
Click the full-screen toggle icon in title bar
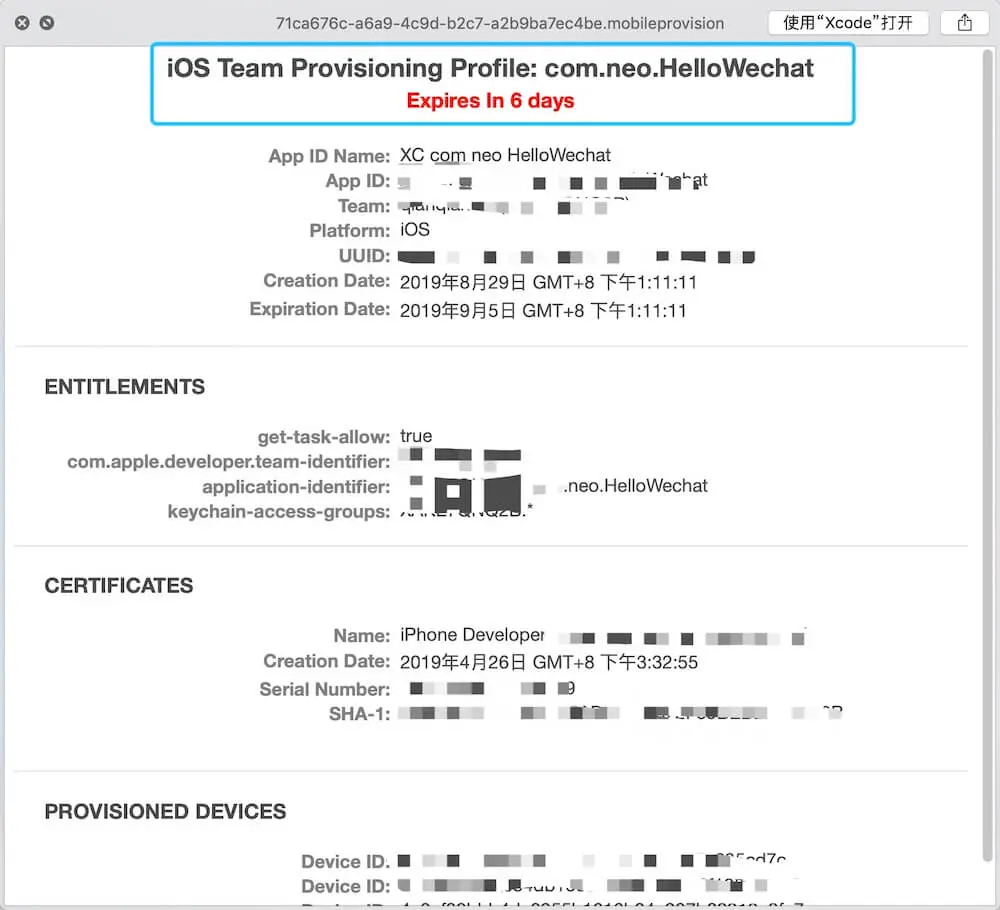click(x=47, y=23)
